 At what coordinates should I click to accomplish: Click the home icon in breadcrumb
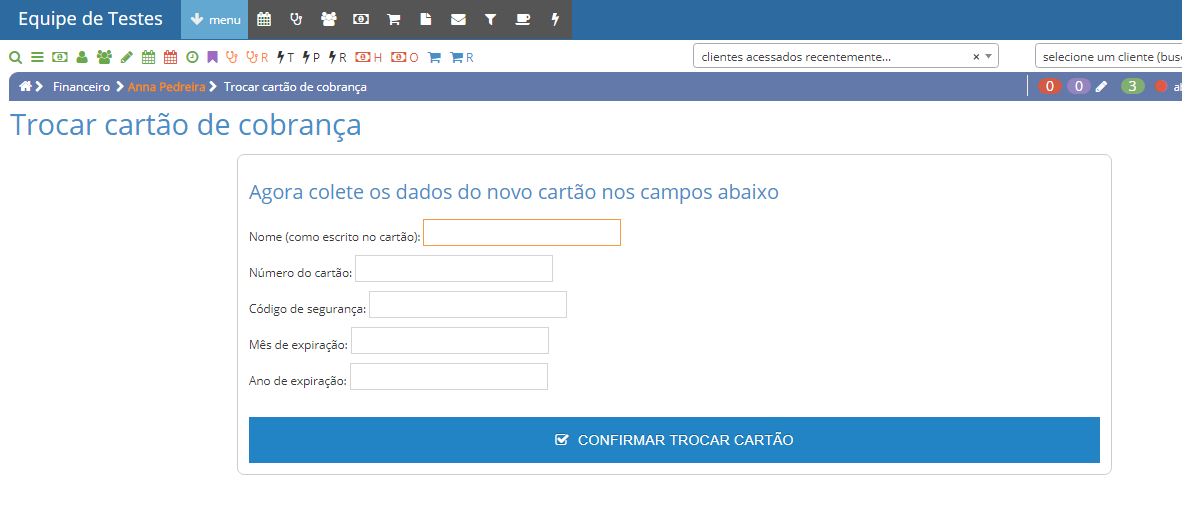pyautogui.click(x=25, y=87)
